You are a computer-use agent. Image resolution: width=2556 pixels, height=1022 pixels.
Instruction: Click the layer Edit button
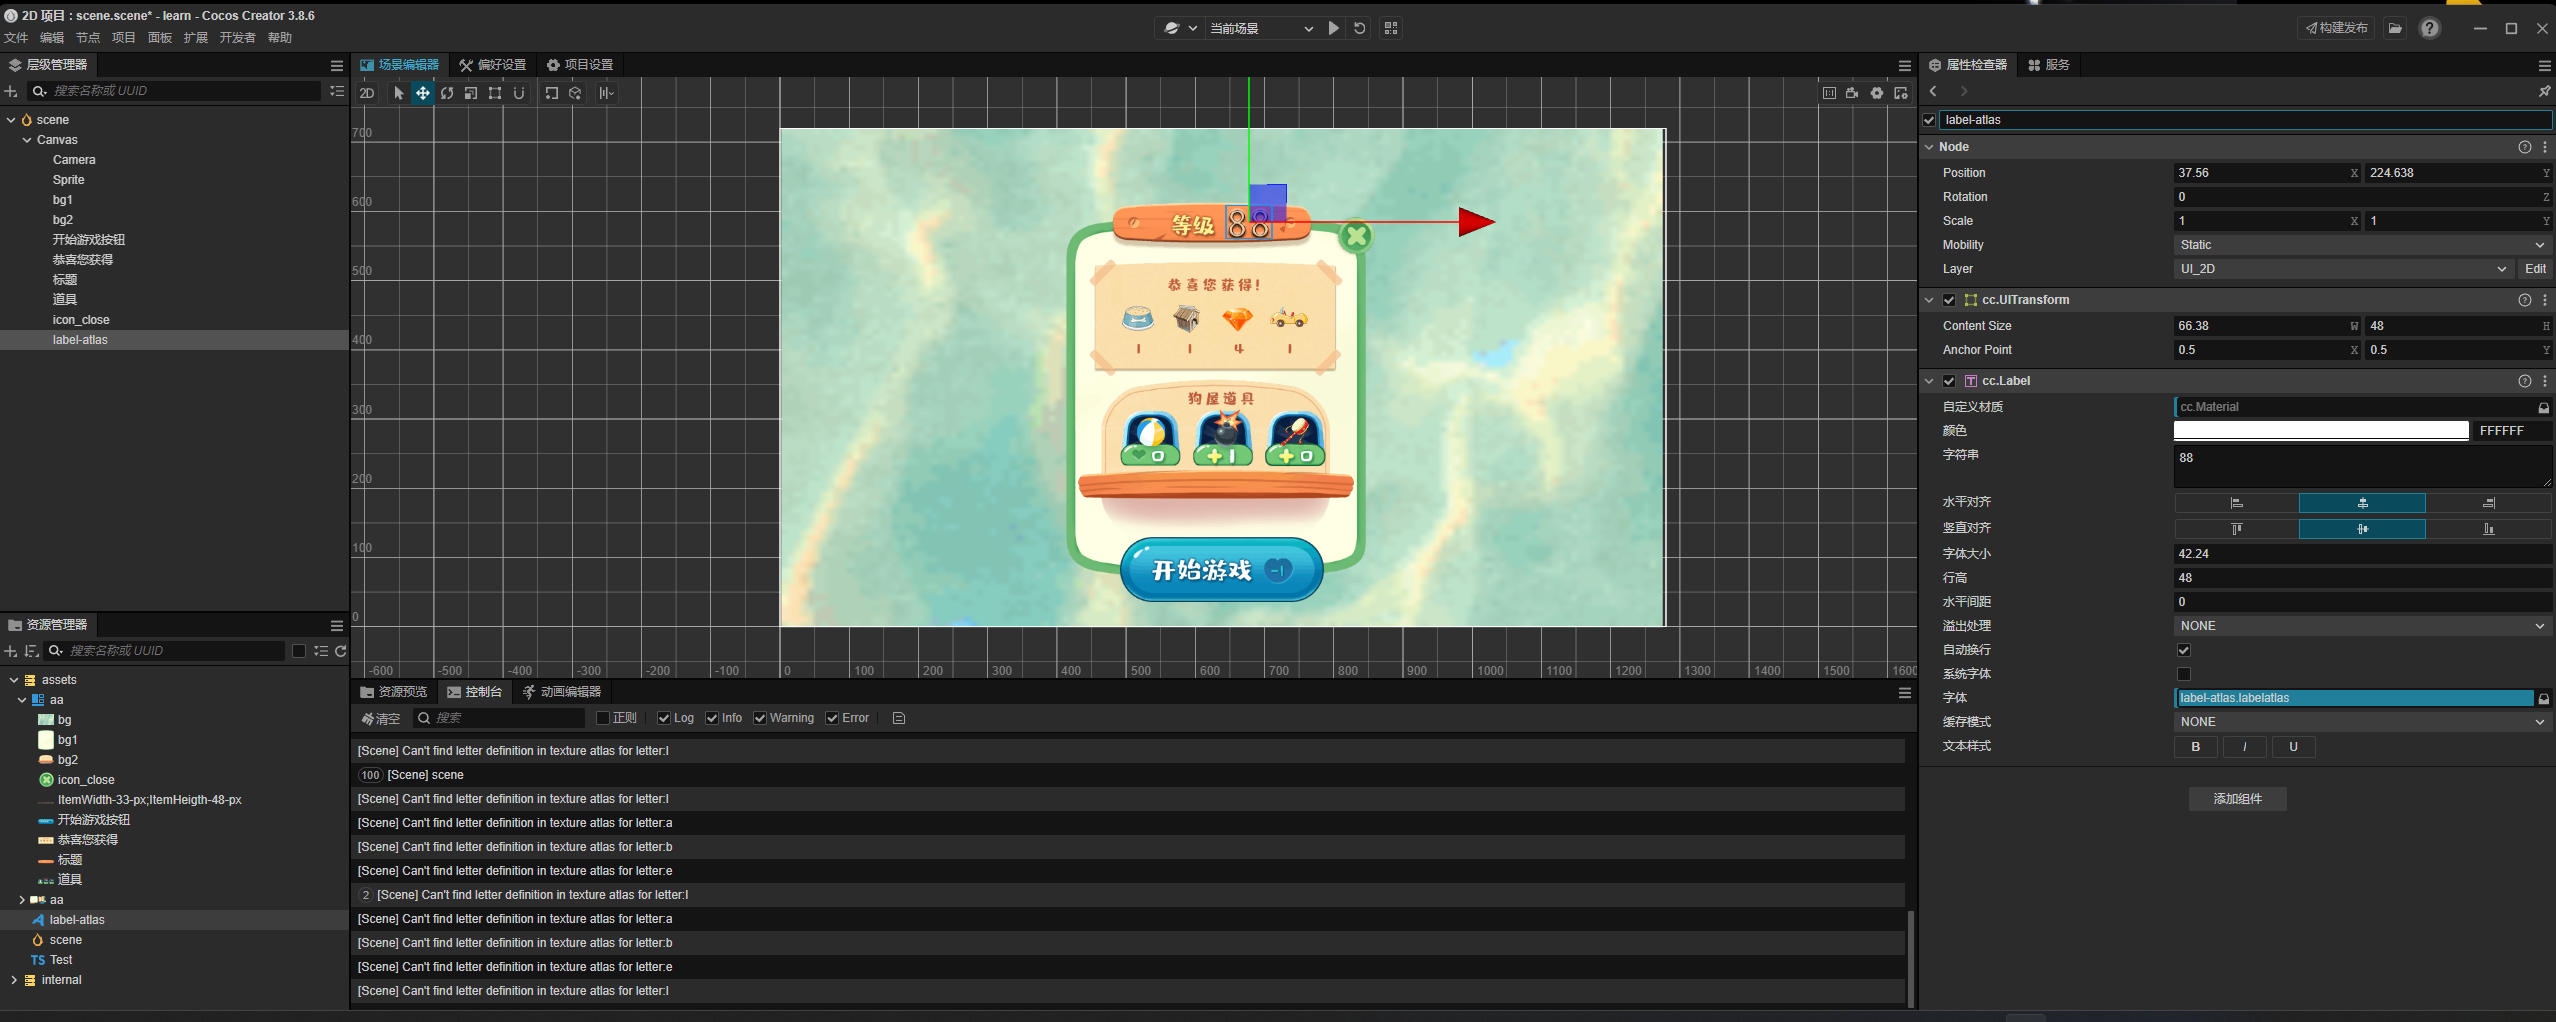click(2535, 269)
